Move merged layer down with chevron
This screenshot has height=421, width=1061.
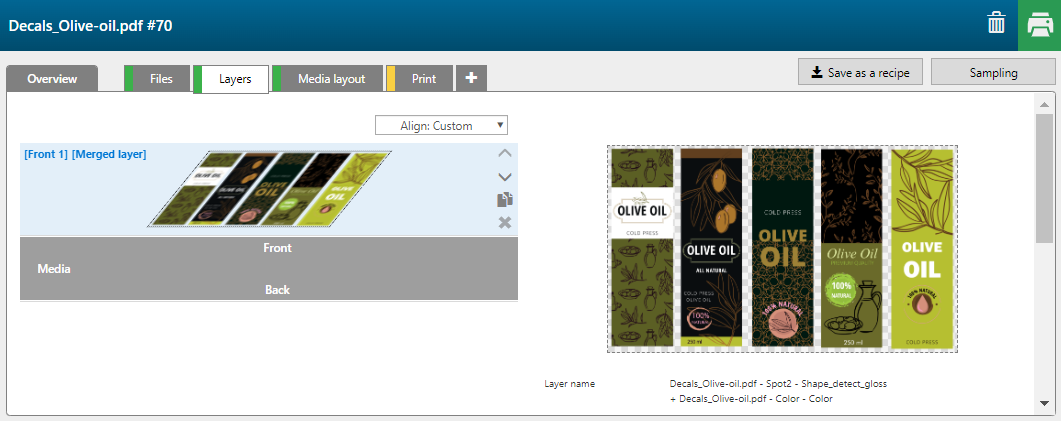(505, 177)
